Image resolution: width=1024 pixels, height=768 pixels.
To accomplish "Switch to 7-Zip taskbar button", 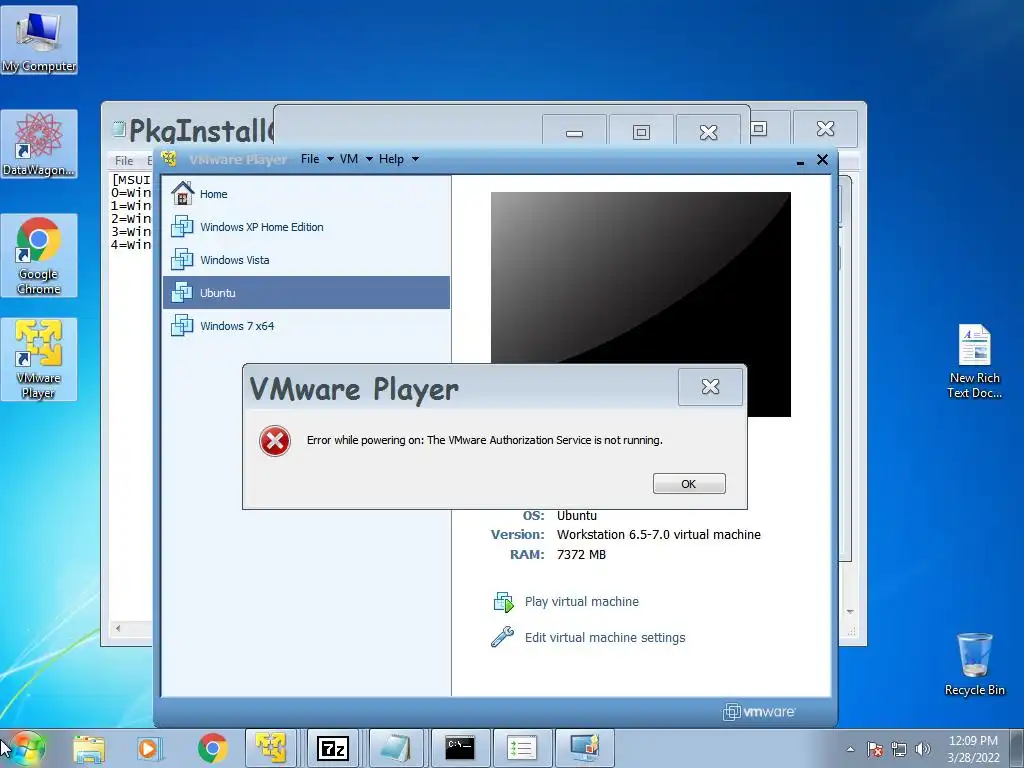I will (332, 748).
